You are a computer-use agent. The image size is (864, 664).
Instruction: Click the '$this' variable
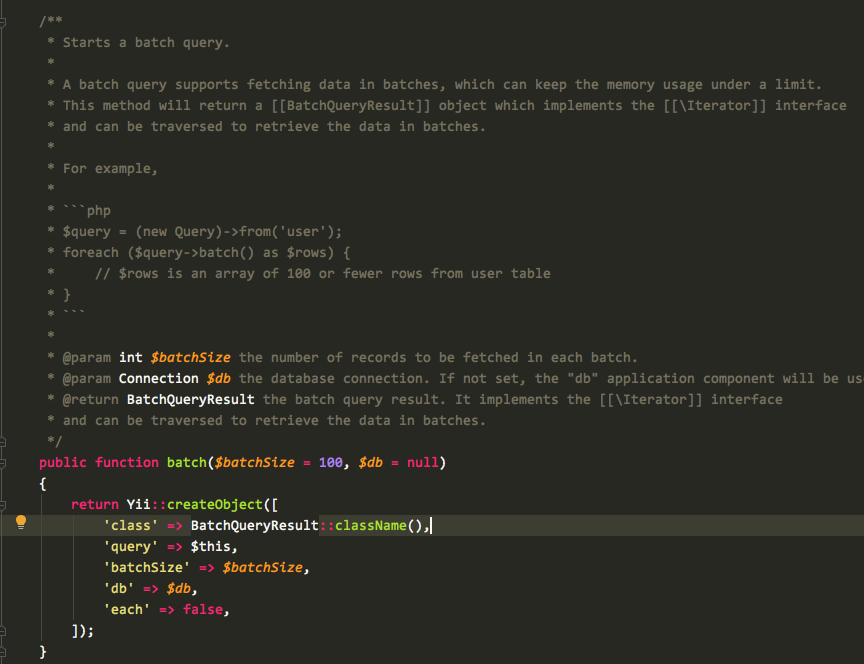210,547
